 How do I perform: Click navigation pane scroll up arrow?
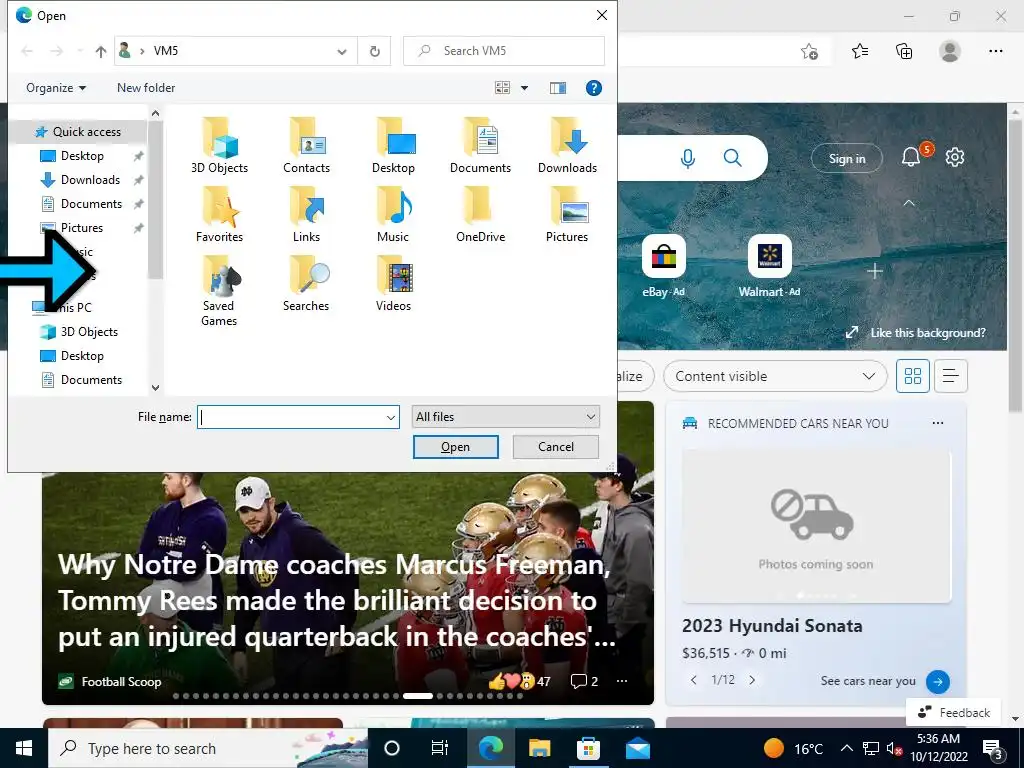click(x=155, y=114)
